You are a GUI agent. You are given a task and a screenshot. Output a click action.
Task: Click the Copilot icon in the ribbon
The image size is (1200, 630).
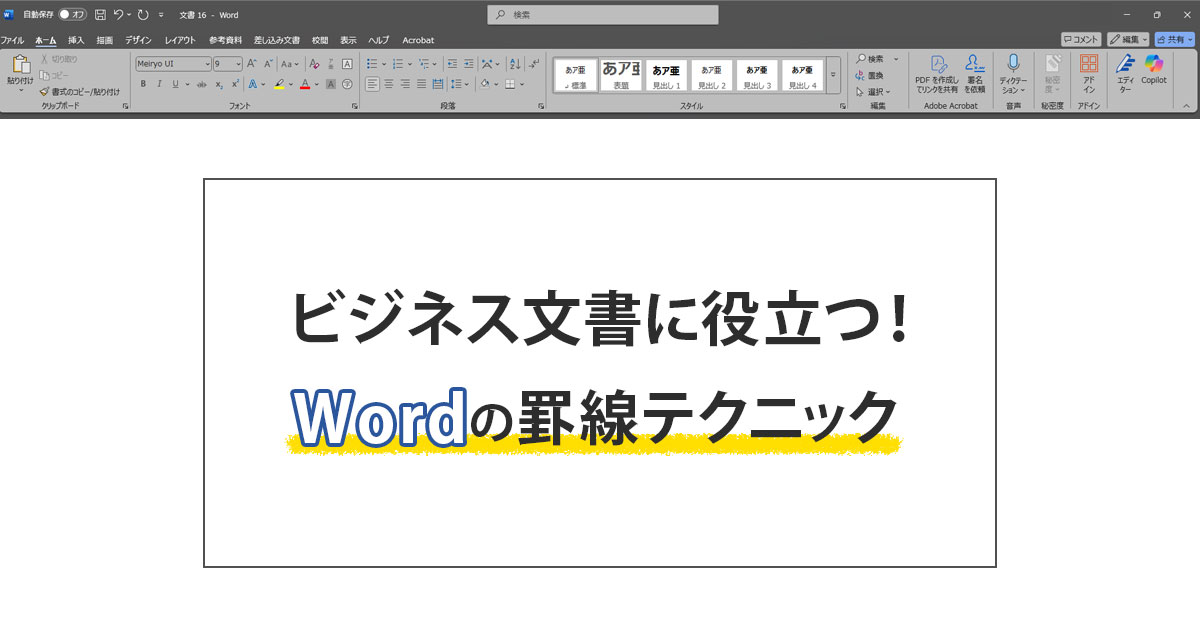click(x=1154, y=68)
